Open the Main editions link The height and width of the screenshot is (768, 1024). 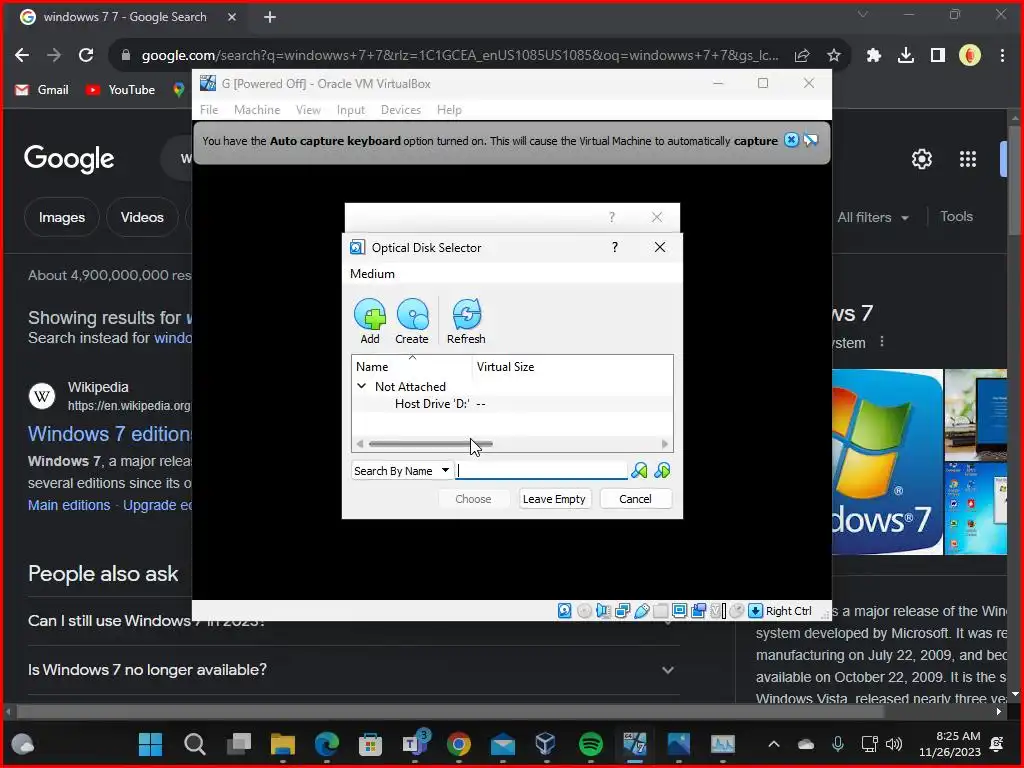tap(69, 505)
